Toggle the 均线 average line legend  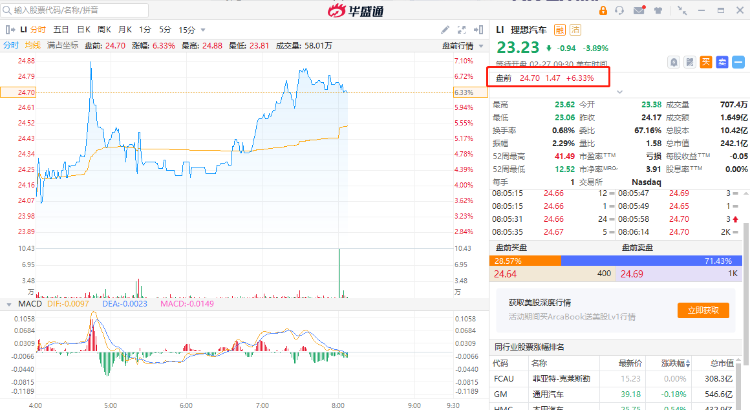pos(33,45)
